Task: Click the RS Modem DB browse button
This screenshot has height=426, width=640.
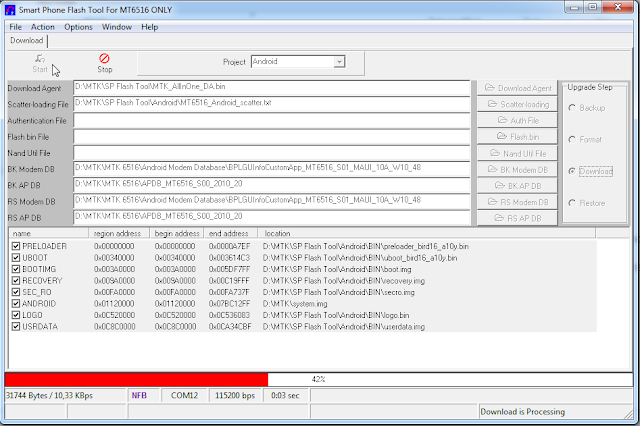Action: pos(517,202)
